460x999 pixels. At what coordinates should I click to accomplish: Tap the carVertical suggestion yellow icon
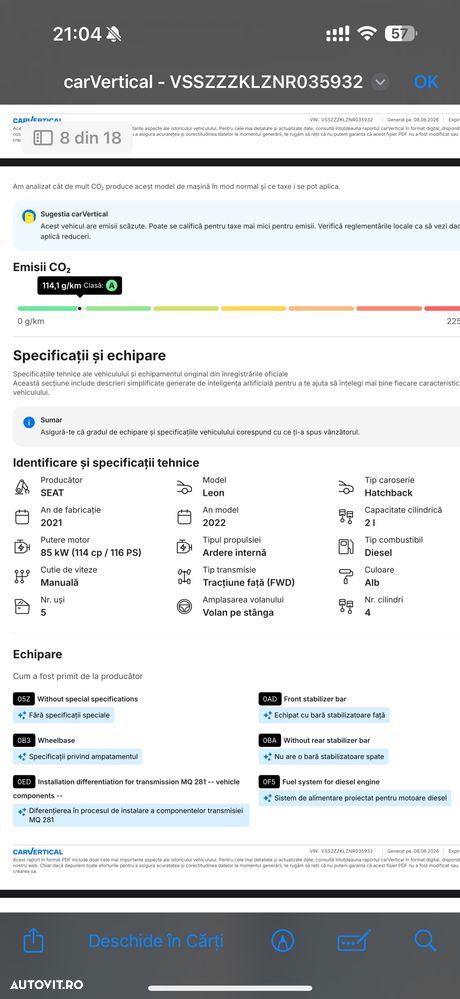pyautogui.click(x=29, y=217)
